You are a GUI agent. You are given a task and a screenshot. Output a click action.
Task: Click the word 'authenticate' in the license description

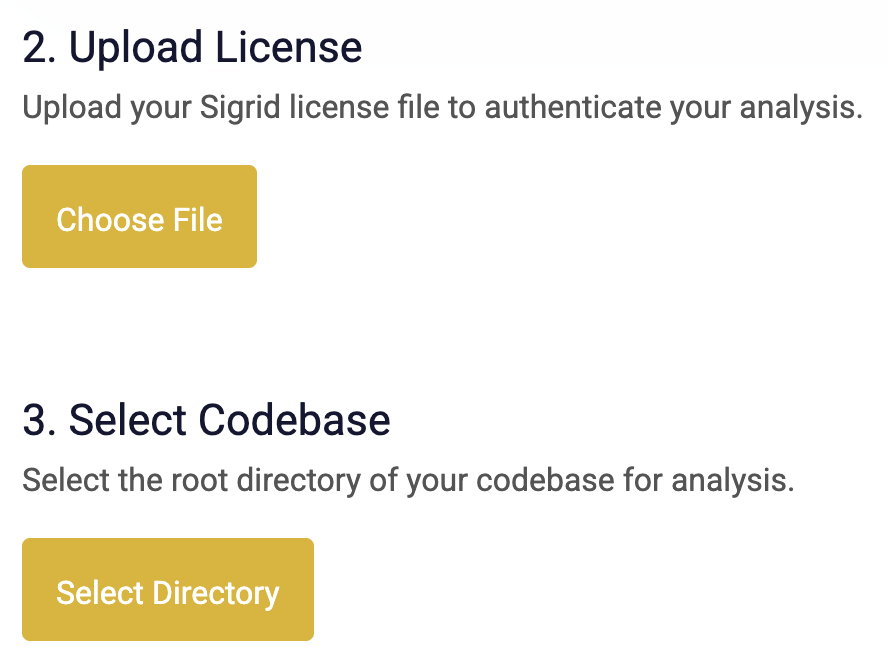[x=573, y=108]
